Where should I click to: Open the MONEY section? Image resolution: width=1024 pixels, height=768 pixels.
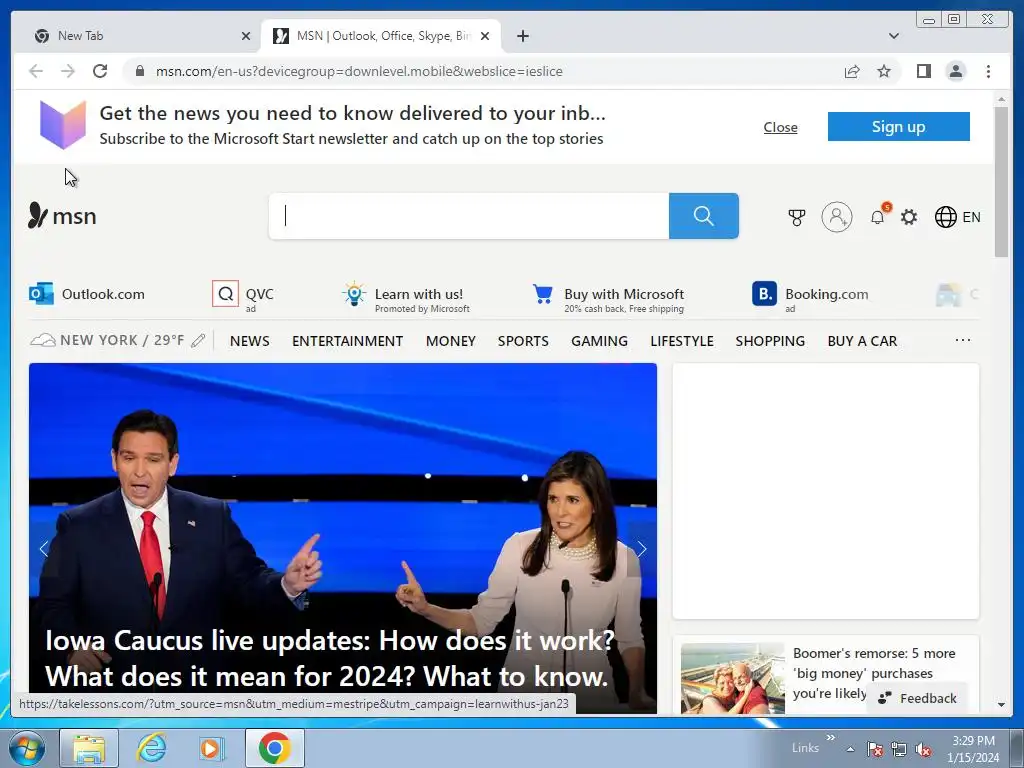[451, 341]
